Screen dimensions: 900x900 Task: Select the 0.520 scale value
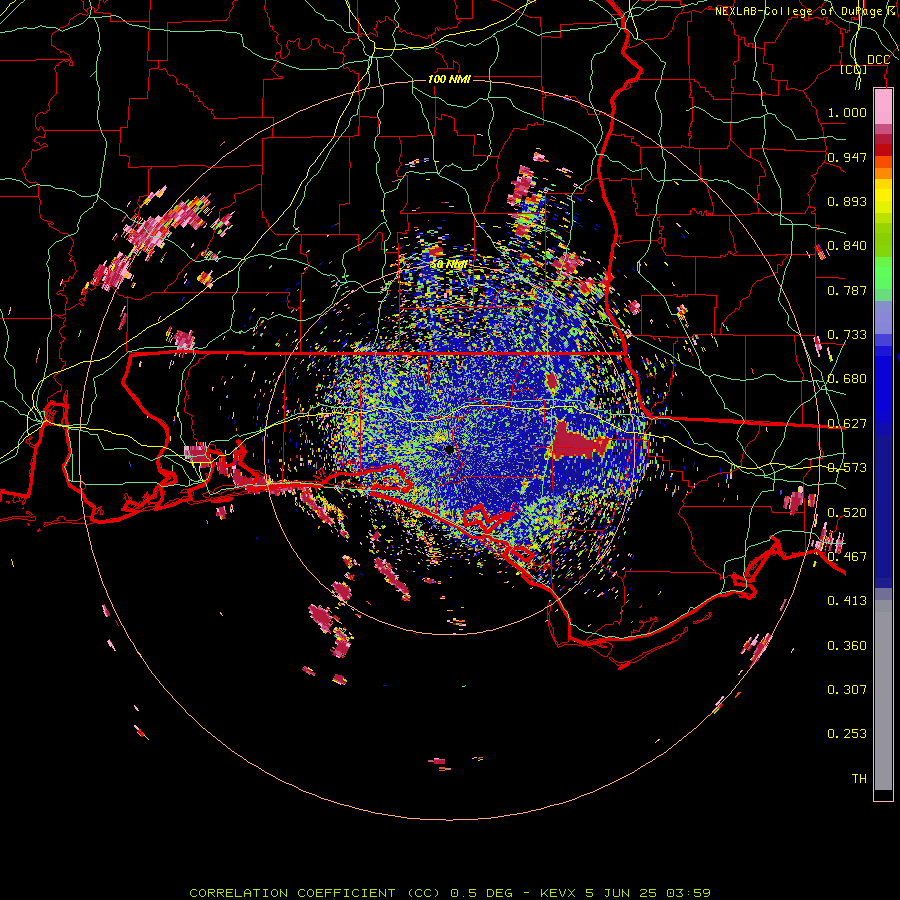[x=847, y=512]
